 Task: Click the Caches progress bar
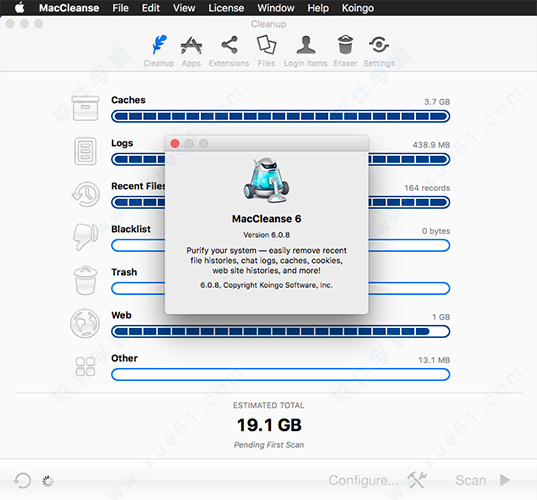pyautogui.click(x=280, y=116)
